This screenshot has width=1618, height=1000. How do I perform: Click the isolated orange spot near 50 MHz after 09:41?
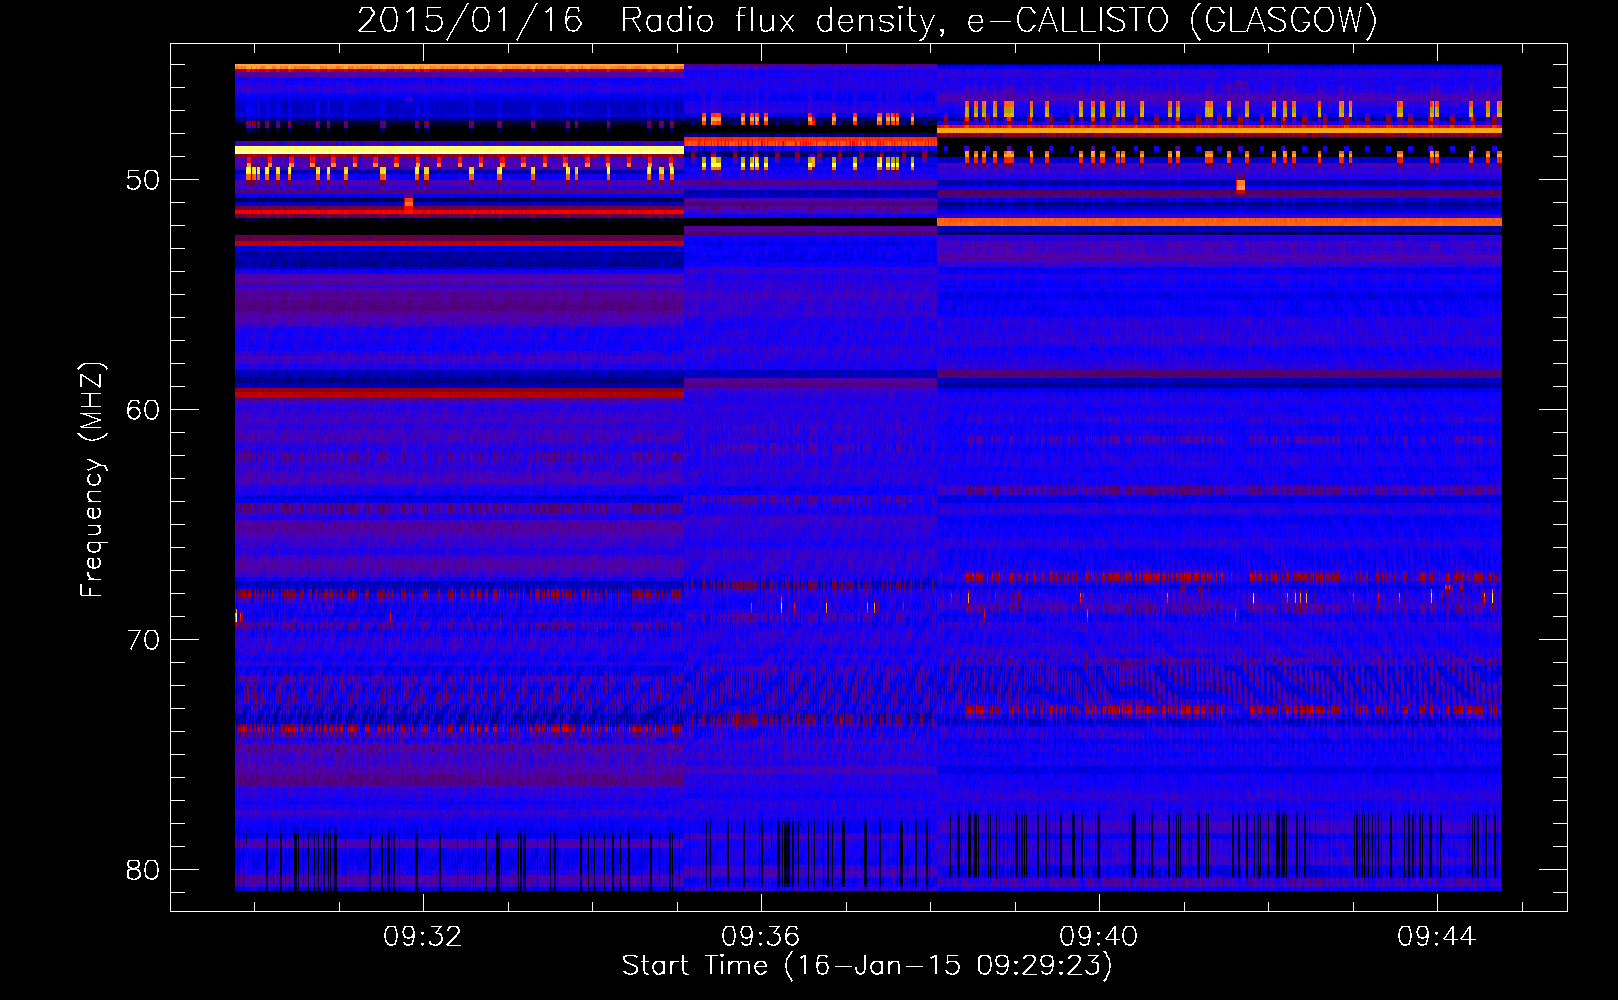[x=1240, y=185]
